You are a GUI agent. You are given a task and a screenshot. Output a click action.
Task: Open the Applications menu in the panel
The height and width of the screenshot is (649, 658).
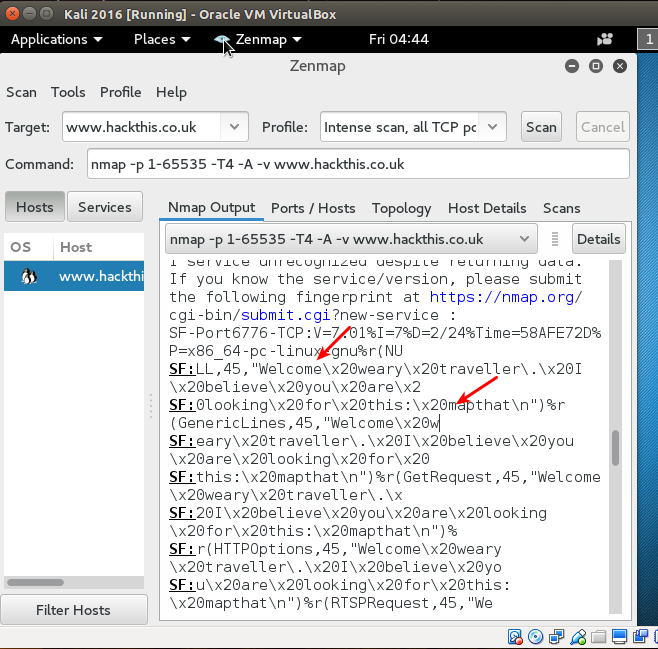pos(57,39)
